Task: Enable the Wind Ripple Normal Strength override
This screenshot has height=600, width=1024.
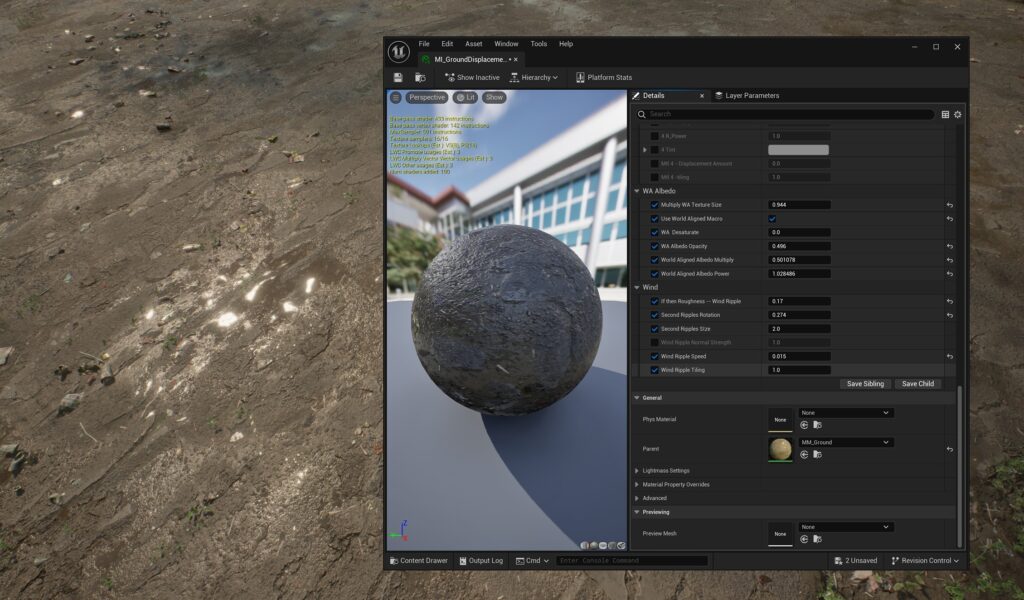Action: pyautogui.click(x=655, y=342)
